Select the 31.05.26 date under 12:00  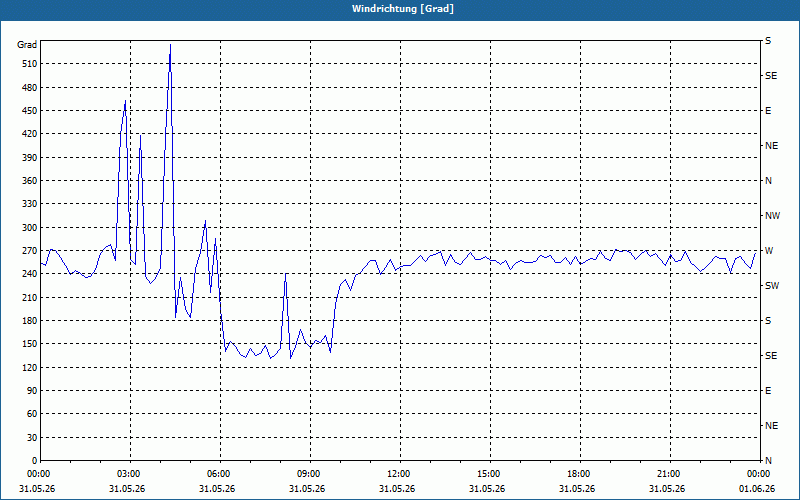point(397,489)
